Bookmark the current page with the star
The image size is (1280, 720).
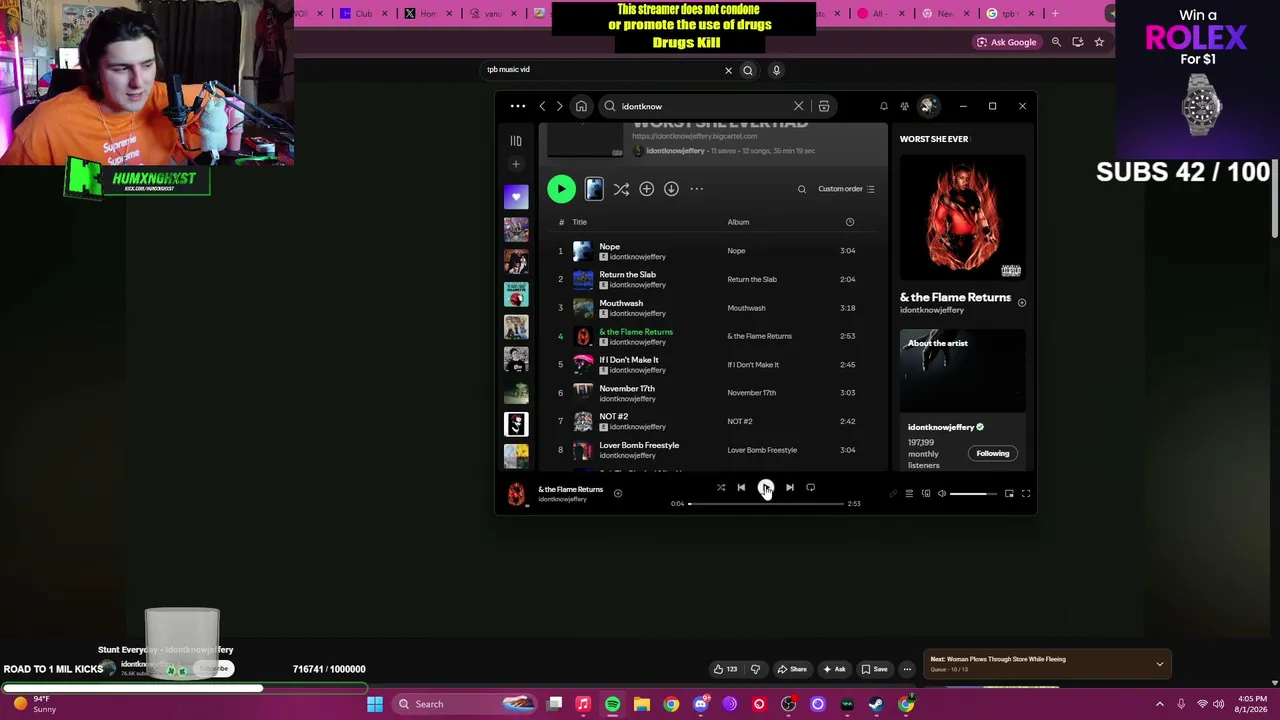1099,42
